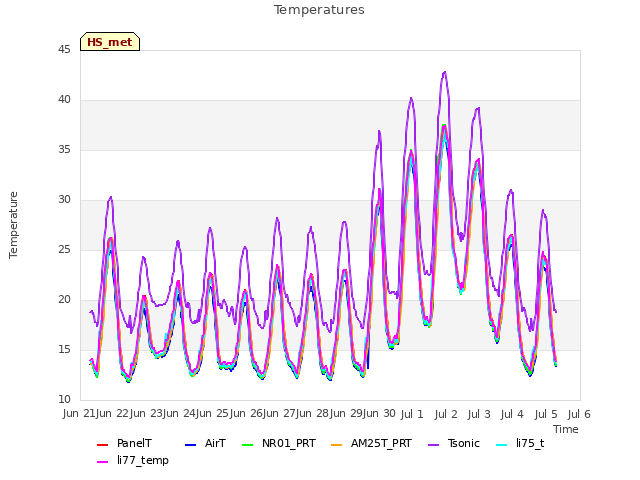Click the Jun 23 x-axis label

(x=146, y=414)
